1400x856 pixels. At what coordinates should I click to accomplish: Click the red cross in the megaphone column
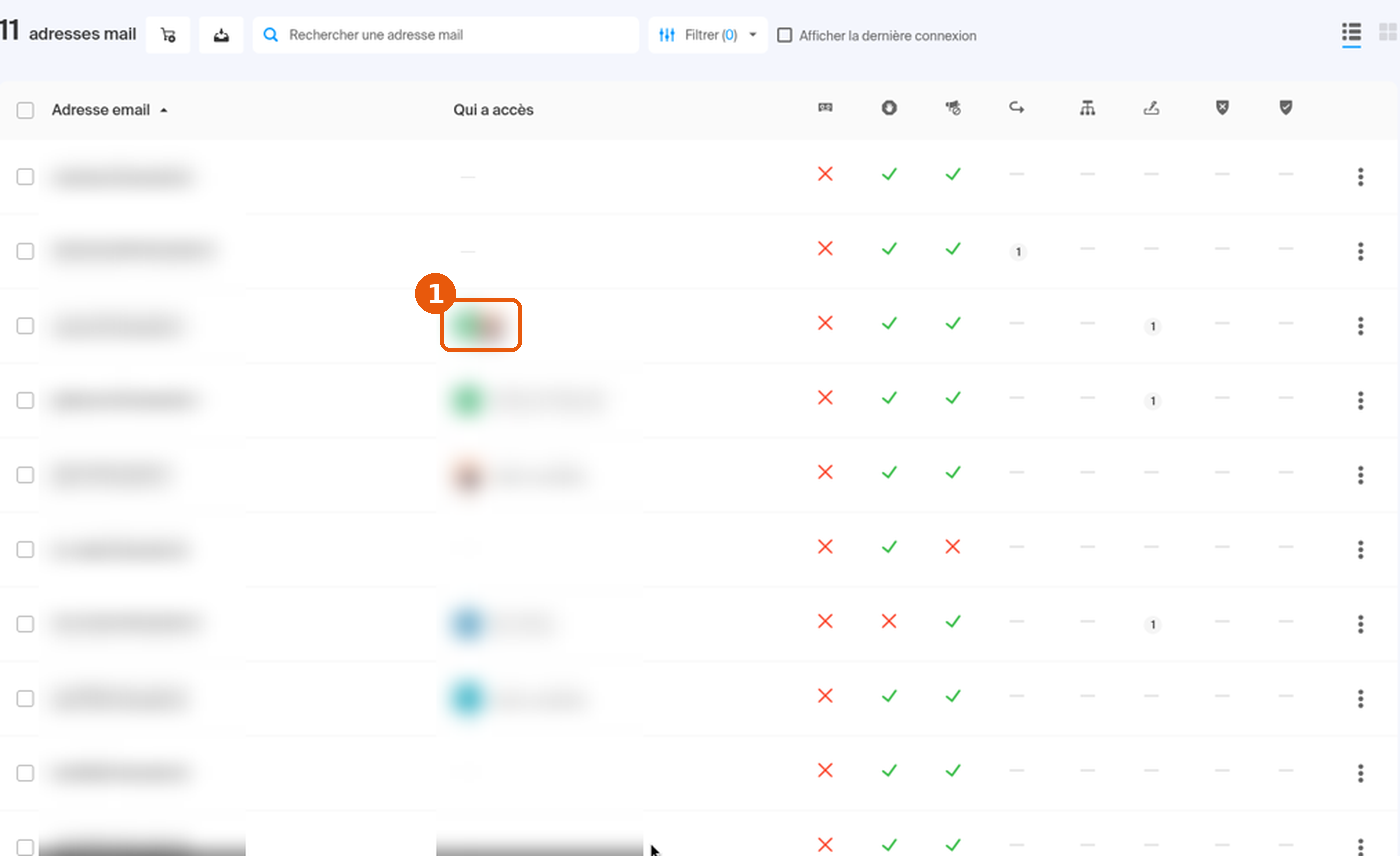(x=953, y=546)
